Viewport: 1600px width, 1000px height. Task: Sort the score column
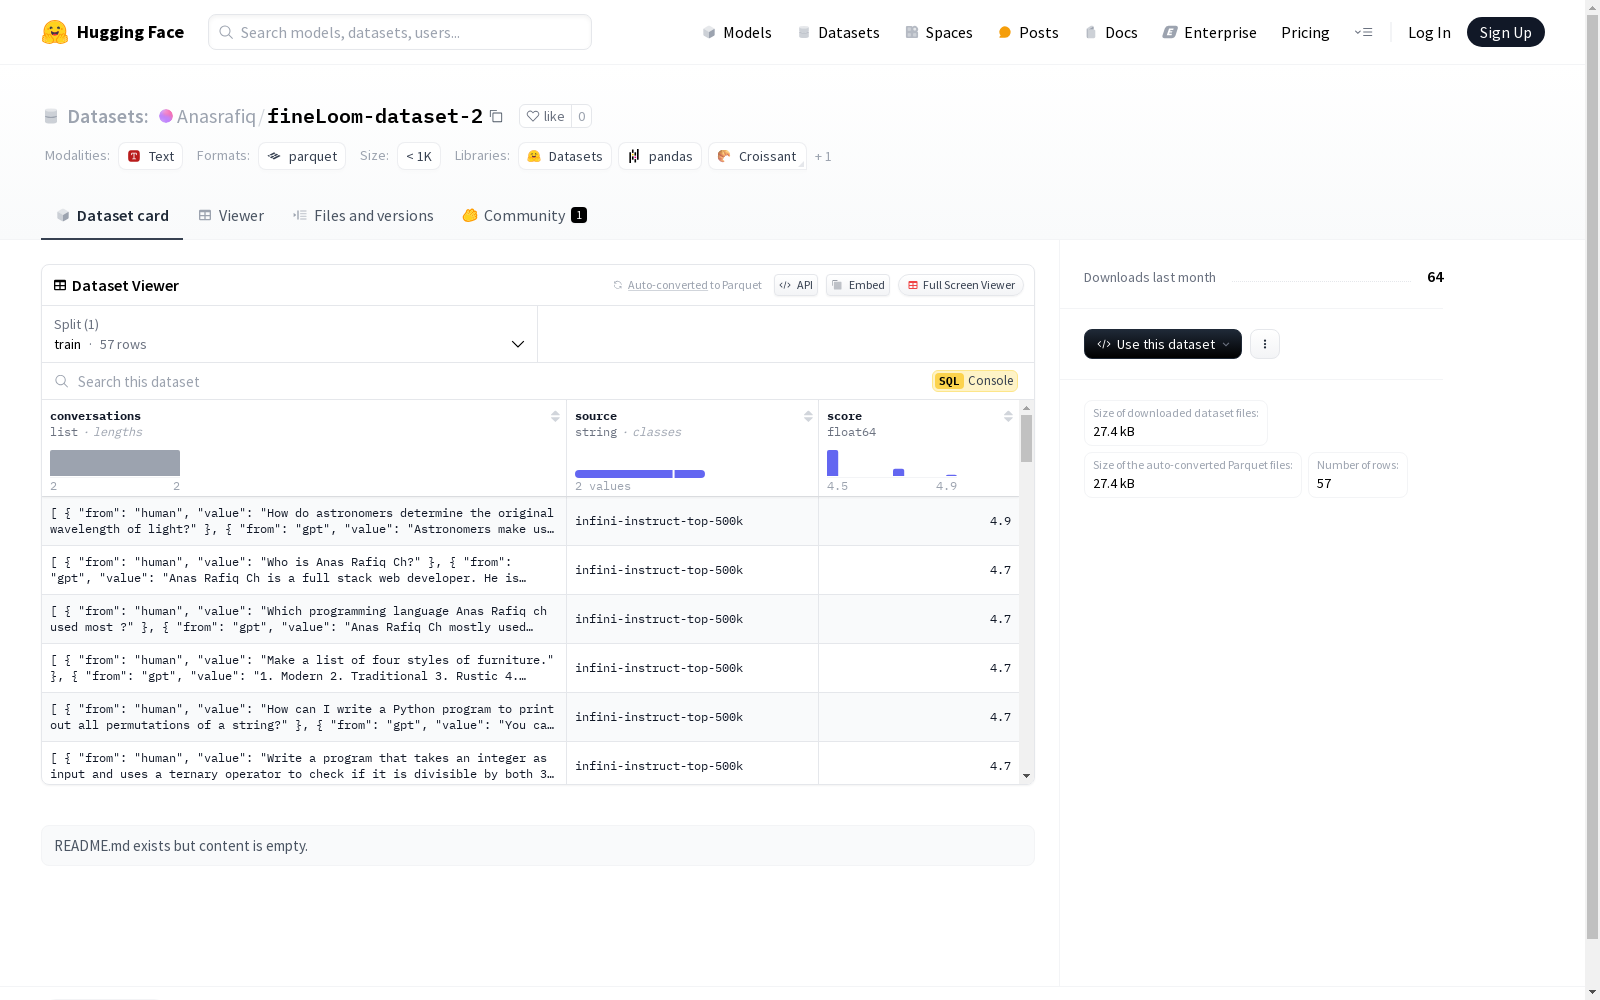point(1008,416)
